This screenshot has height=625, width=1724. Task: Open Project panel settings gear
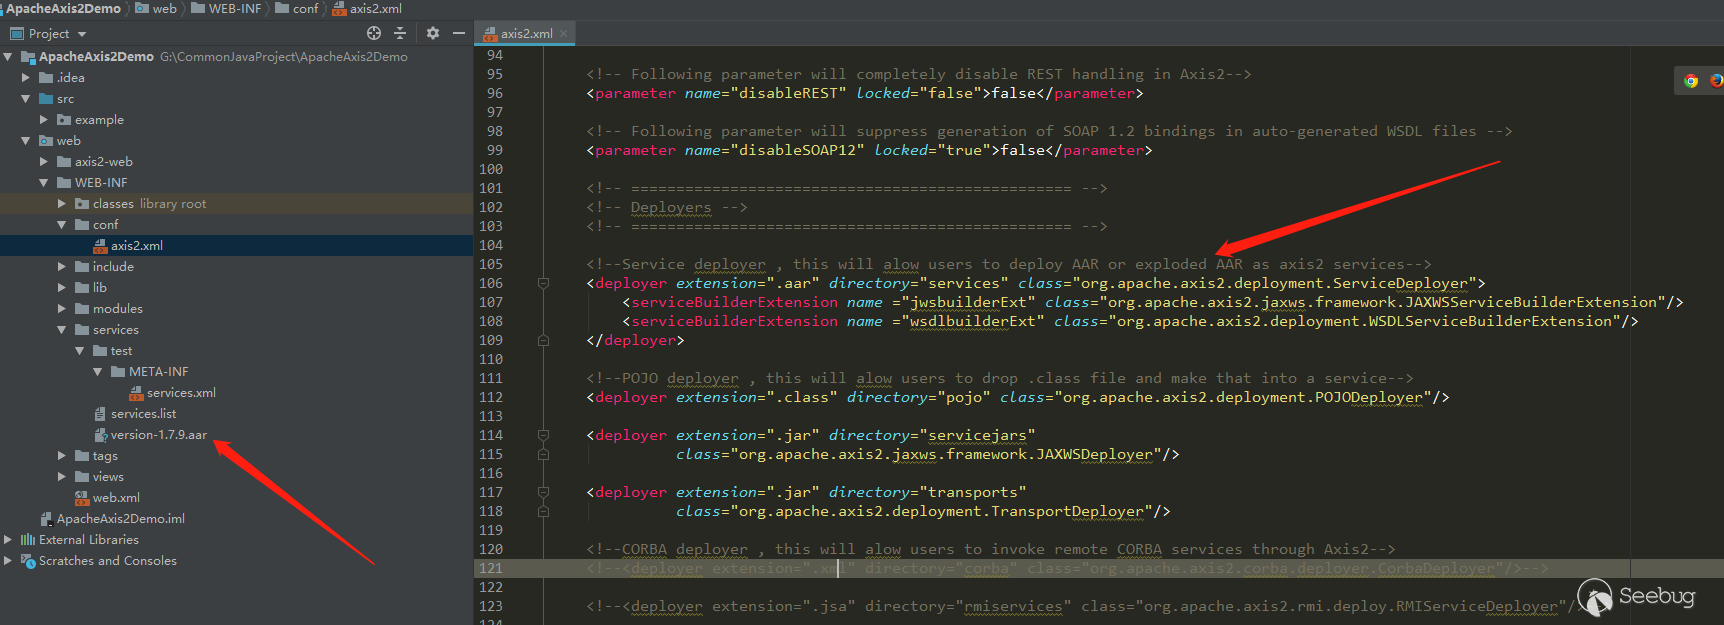point(433,33)
